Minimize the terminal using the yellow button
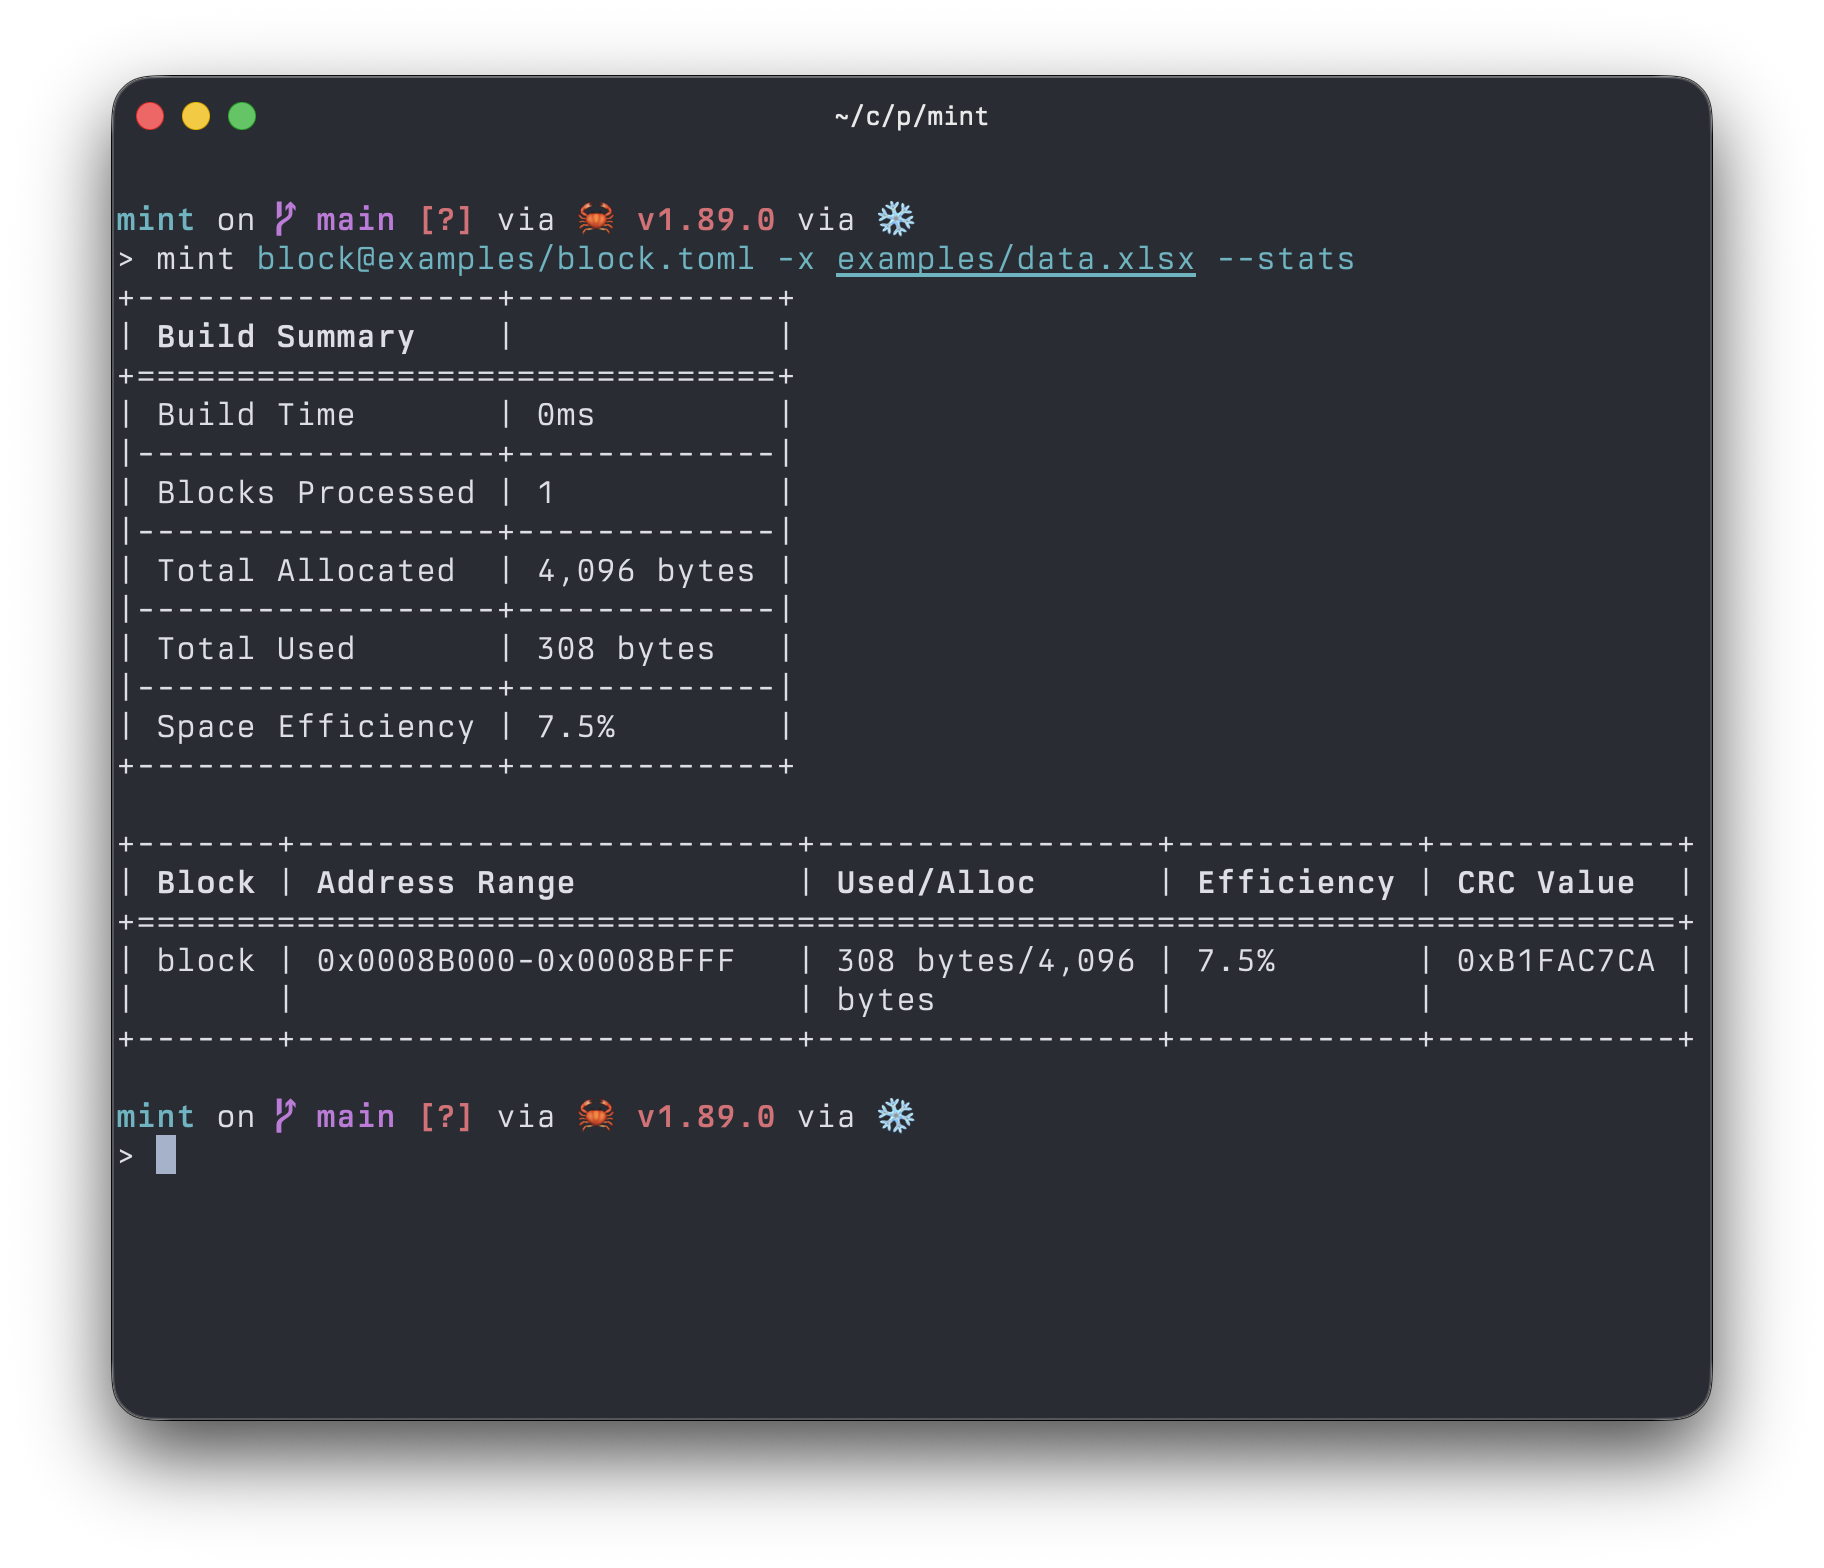Viewport: 1824px width, 1568px height. point(196,116)
